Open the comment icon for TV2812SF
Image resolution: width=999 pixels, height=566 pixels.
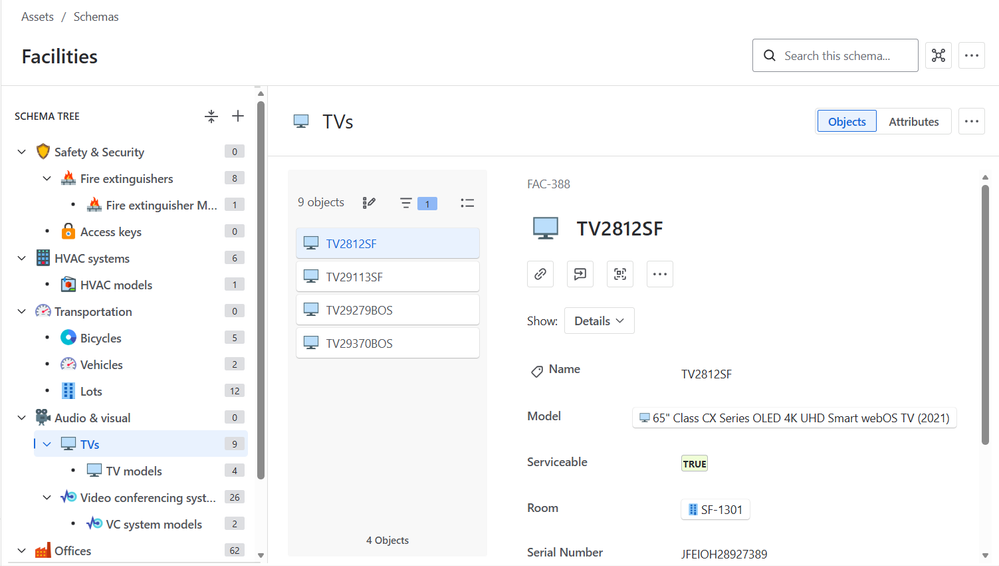pos(580,274)
